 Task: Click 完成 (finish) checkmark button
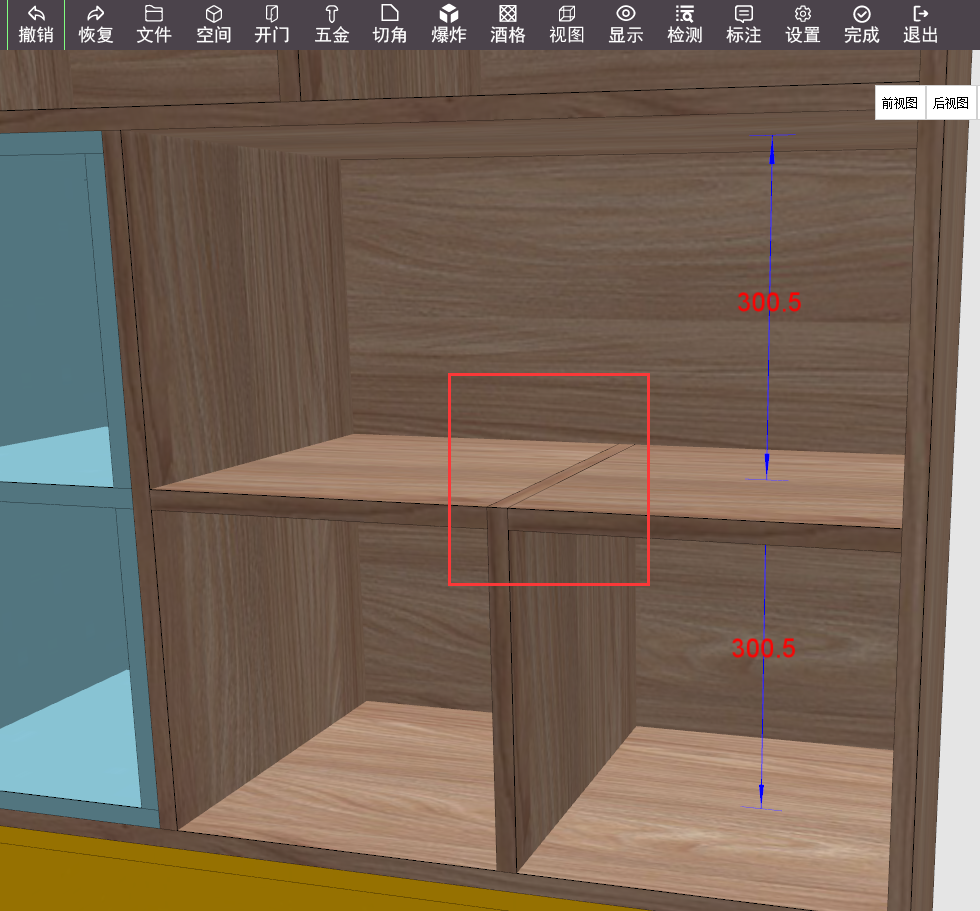tap(862, 24)
